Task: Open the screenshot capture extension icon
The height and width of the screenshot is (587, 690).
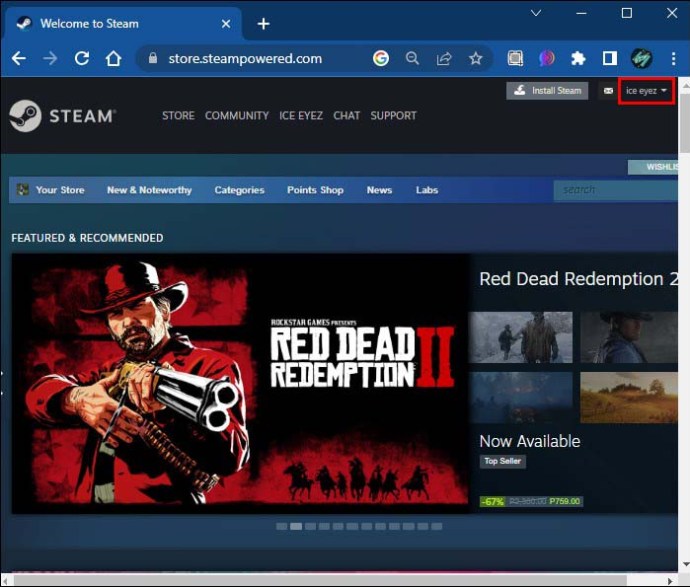Action: (x=515, y=58)
